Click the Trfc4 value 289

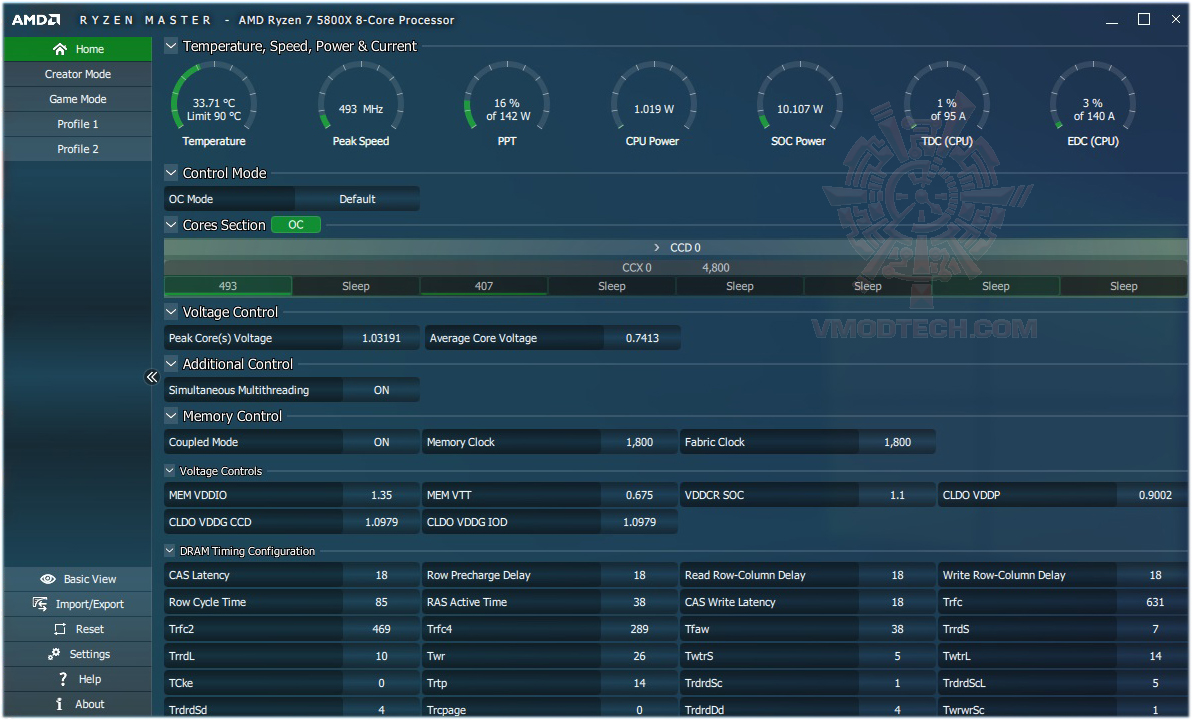[x=639, y=630]
